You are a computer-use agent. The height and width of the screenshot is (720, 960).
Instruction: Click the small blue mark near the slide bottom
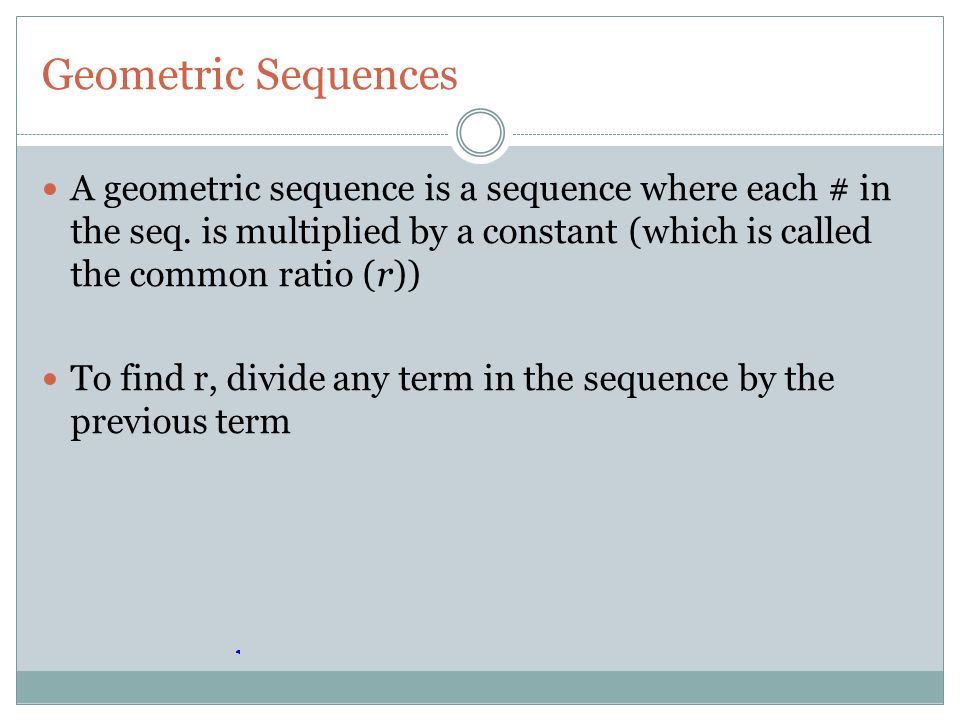[238, 652]
